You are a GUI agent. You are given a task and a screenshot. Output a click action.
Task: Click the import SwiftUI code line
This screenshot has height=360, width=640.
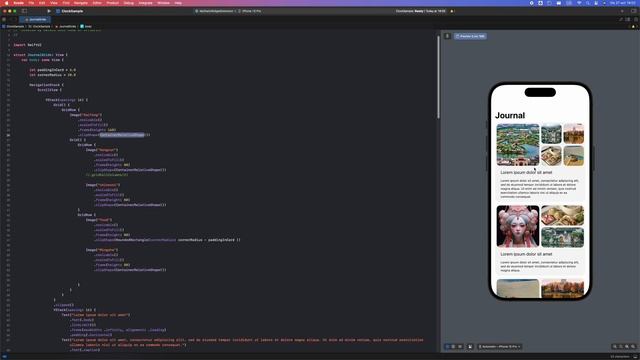pyautogui.click(x=27, y=45)
